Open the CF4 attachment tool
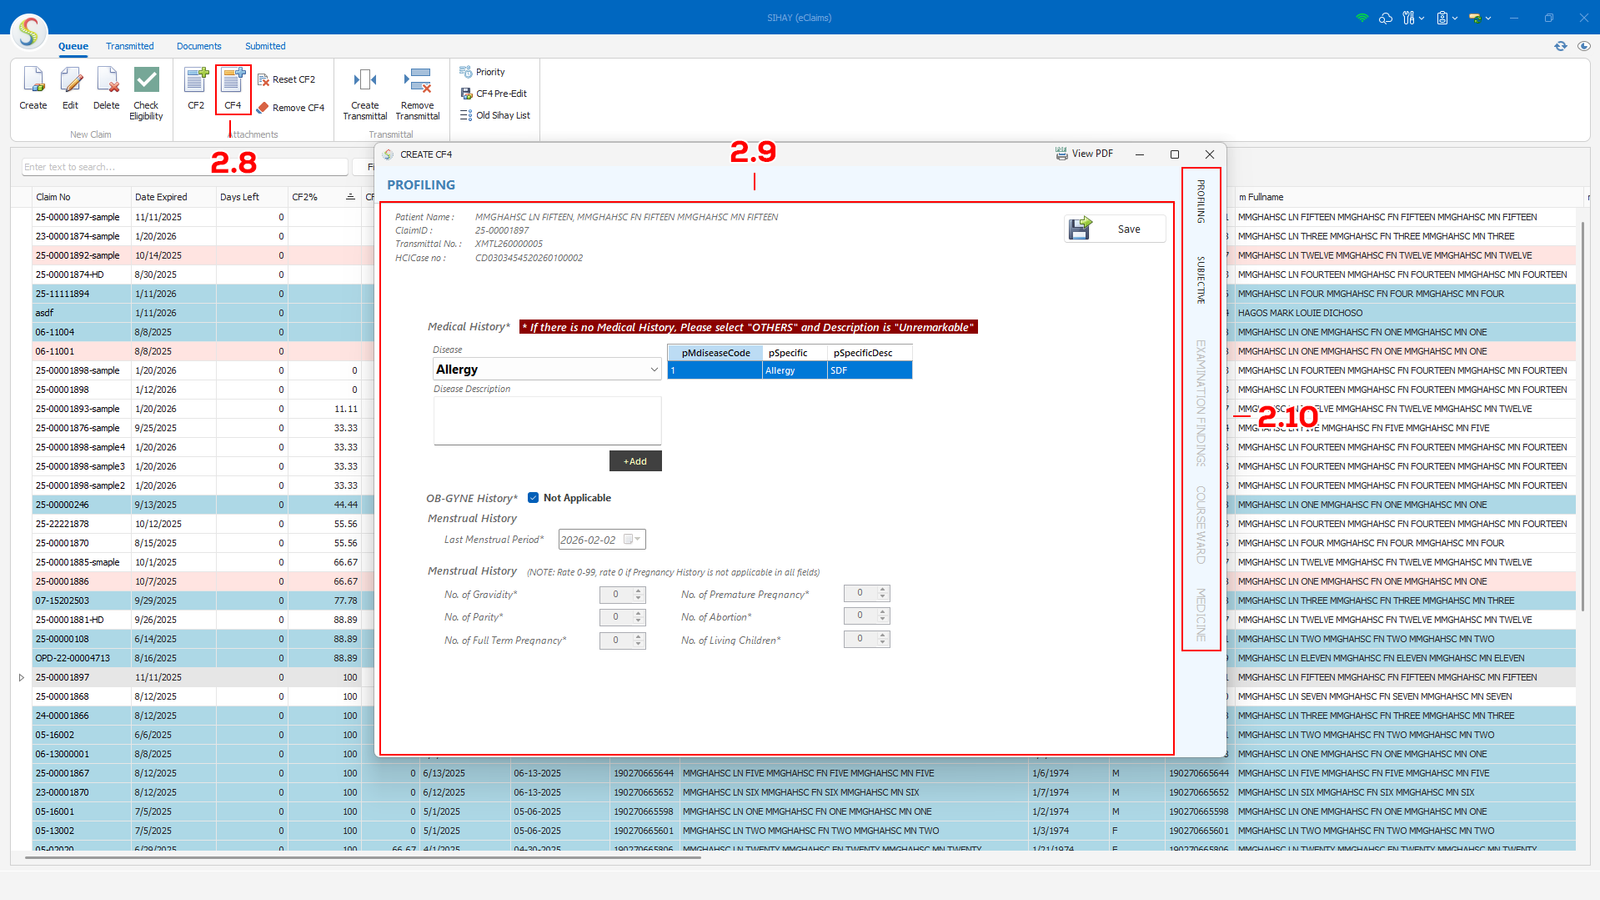Screen dimensions: 1600x900 233,82
